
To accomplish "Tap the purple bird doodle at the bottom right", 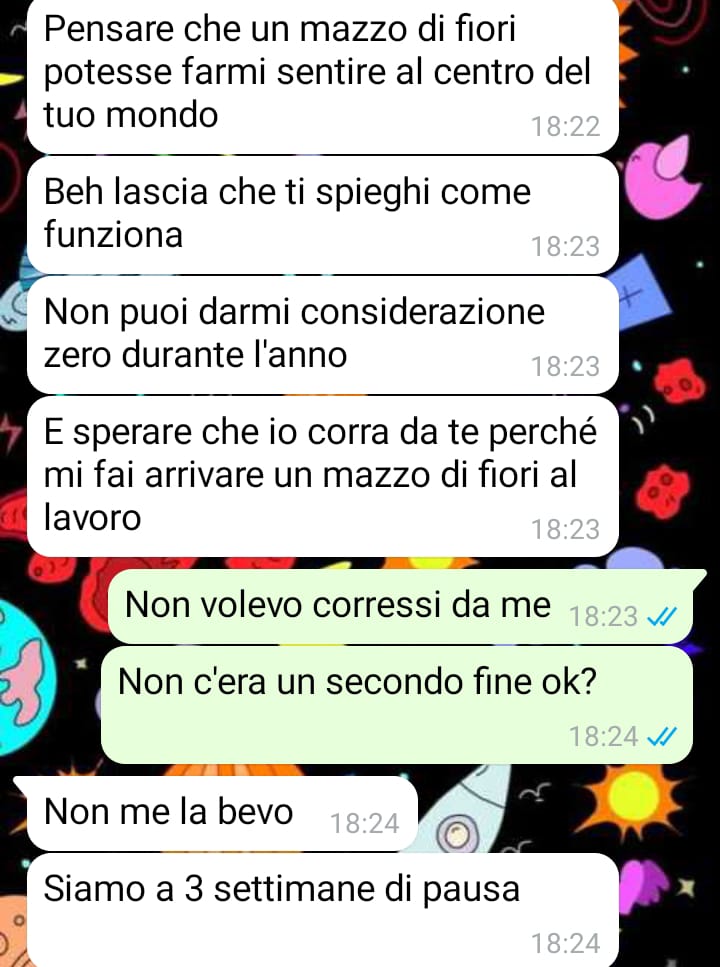I will pos(647,886).
